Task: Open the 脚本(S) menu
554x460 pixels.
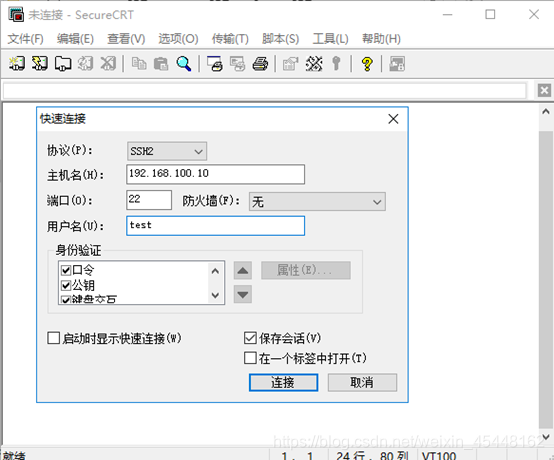Action: pyautogui.click(x=281, y=39)
